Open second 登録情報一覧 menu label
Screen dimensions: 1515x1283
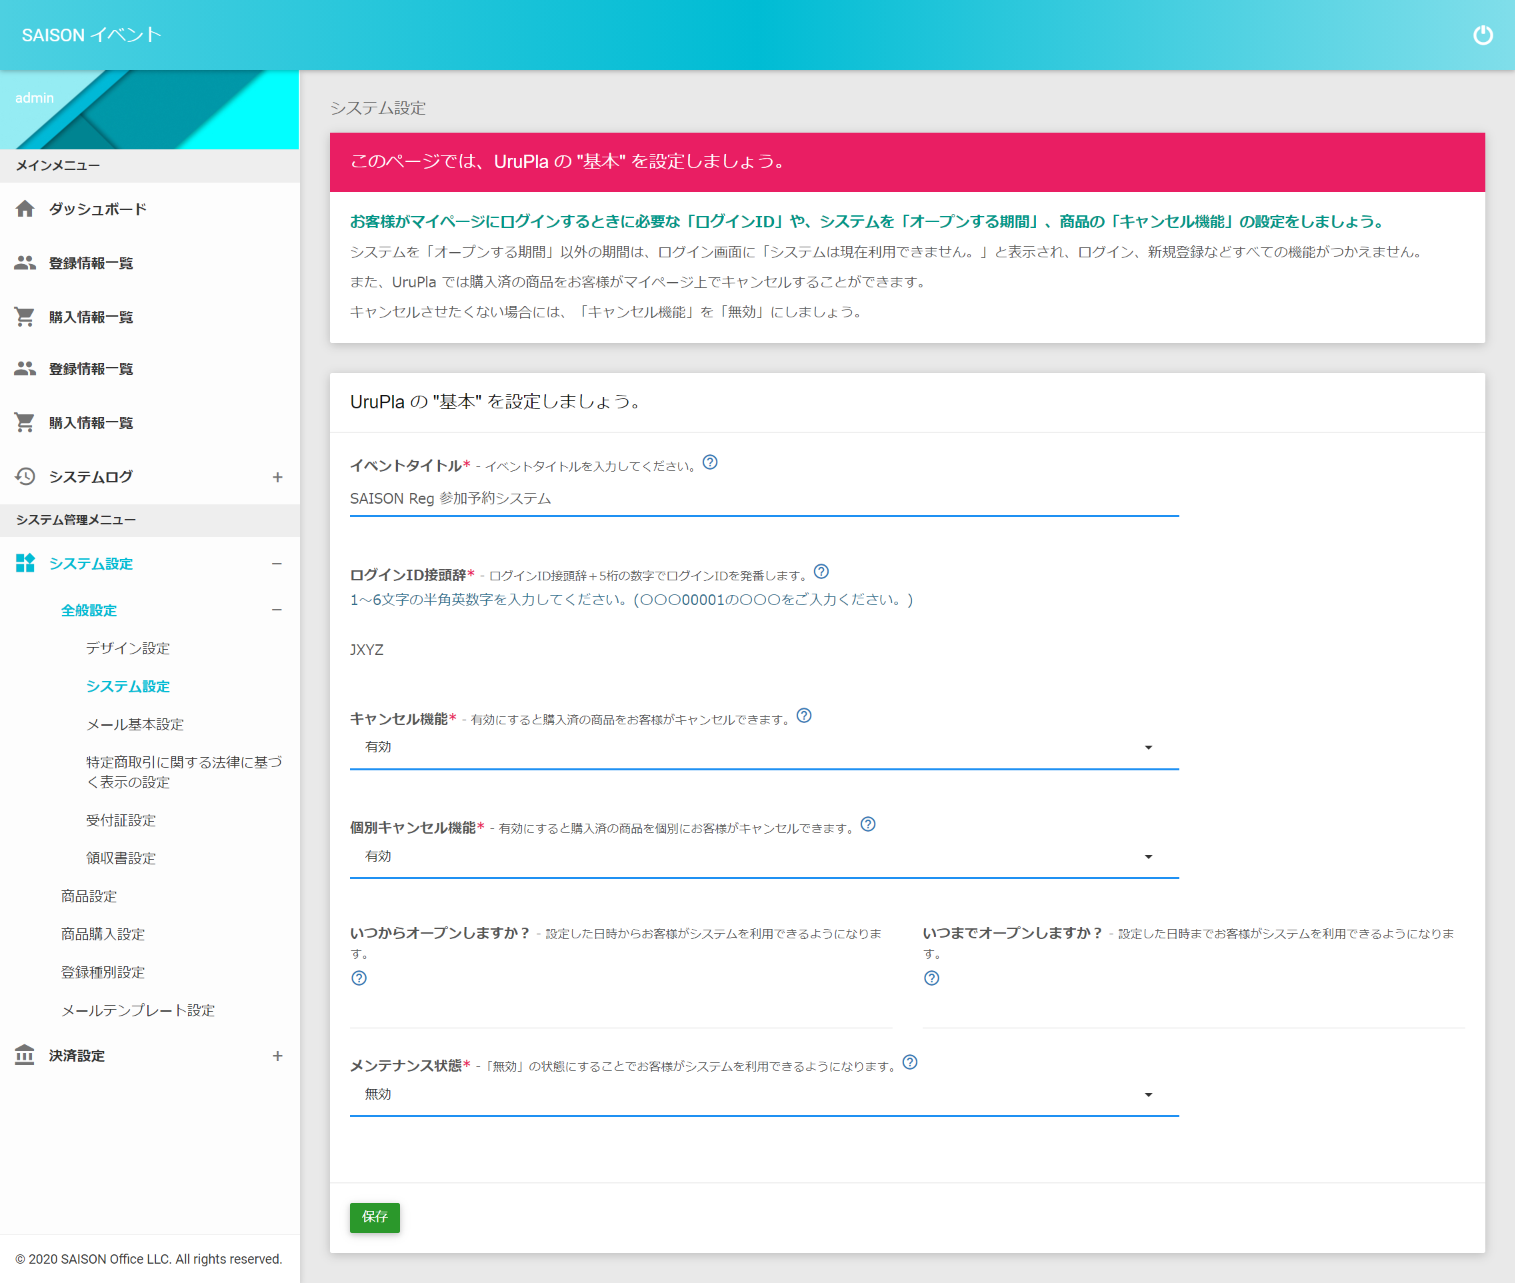click(x=91, y=369)
